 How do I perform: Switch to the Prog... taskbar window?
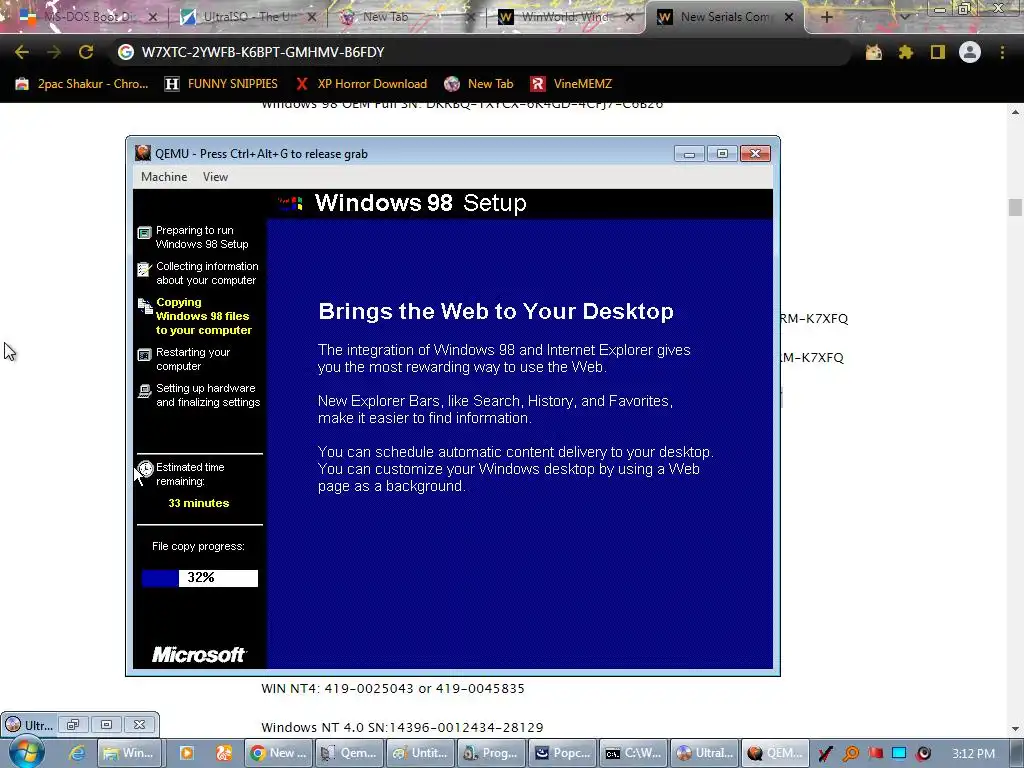tap(491, 753)
